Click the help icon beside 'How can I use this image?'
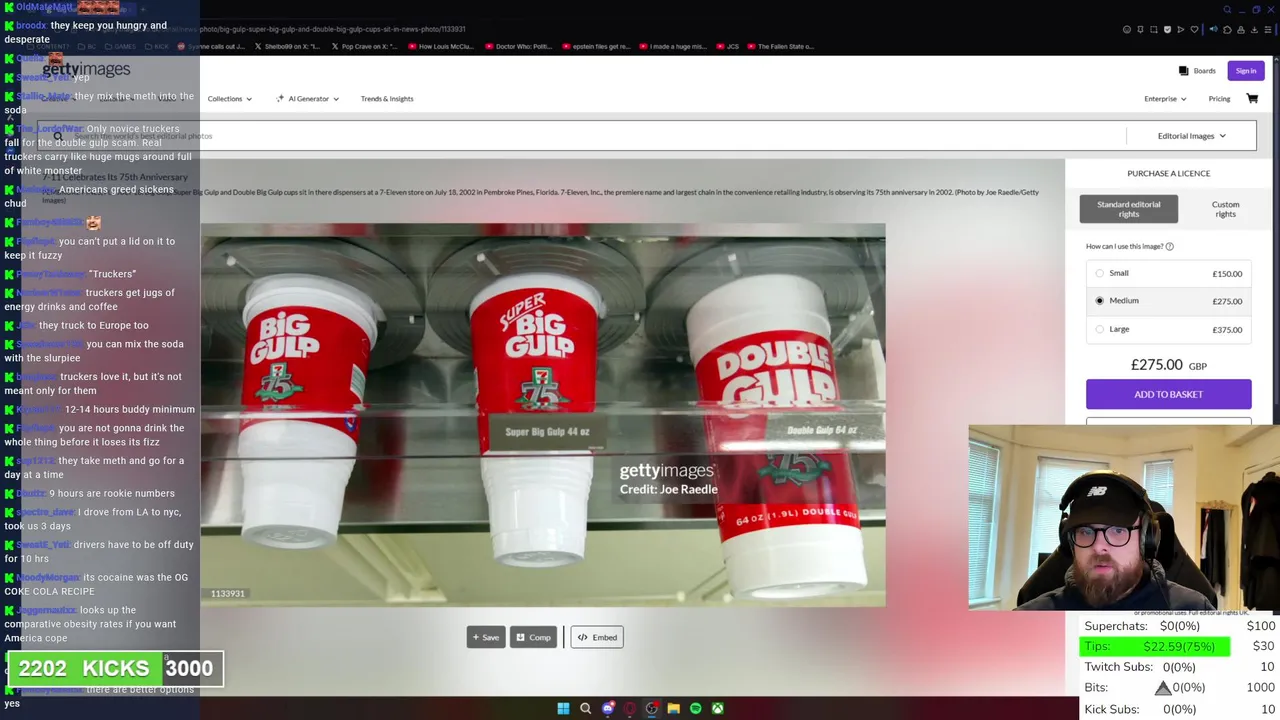1280x720 pixels. click(1169, 246)
